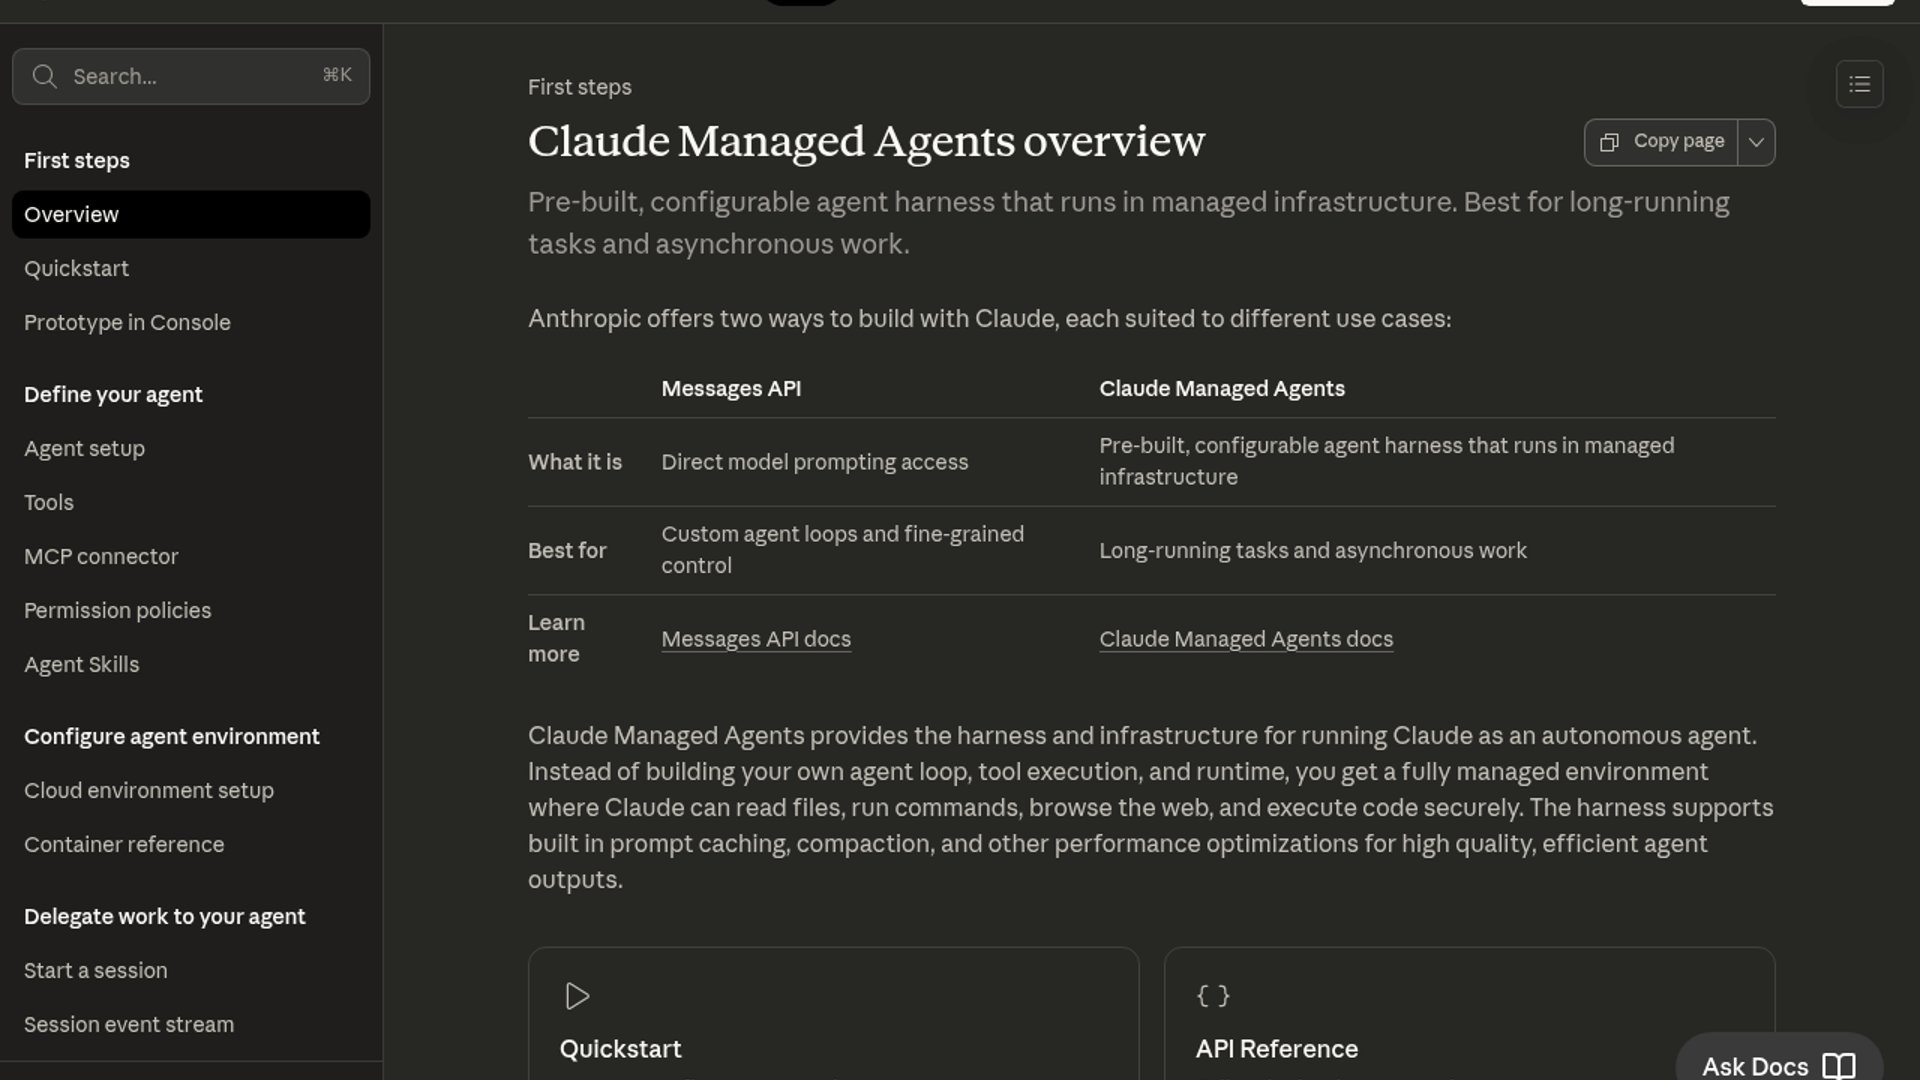Screen dimensions: 1920x1080
Task: Click the Ask Docs book icon
Action: click(1839, 1066)
